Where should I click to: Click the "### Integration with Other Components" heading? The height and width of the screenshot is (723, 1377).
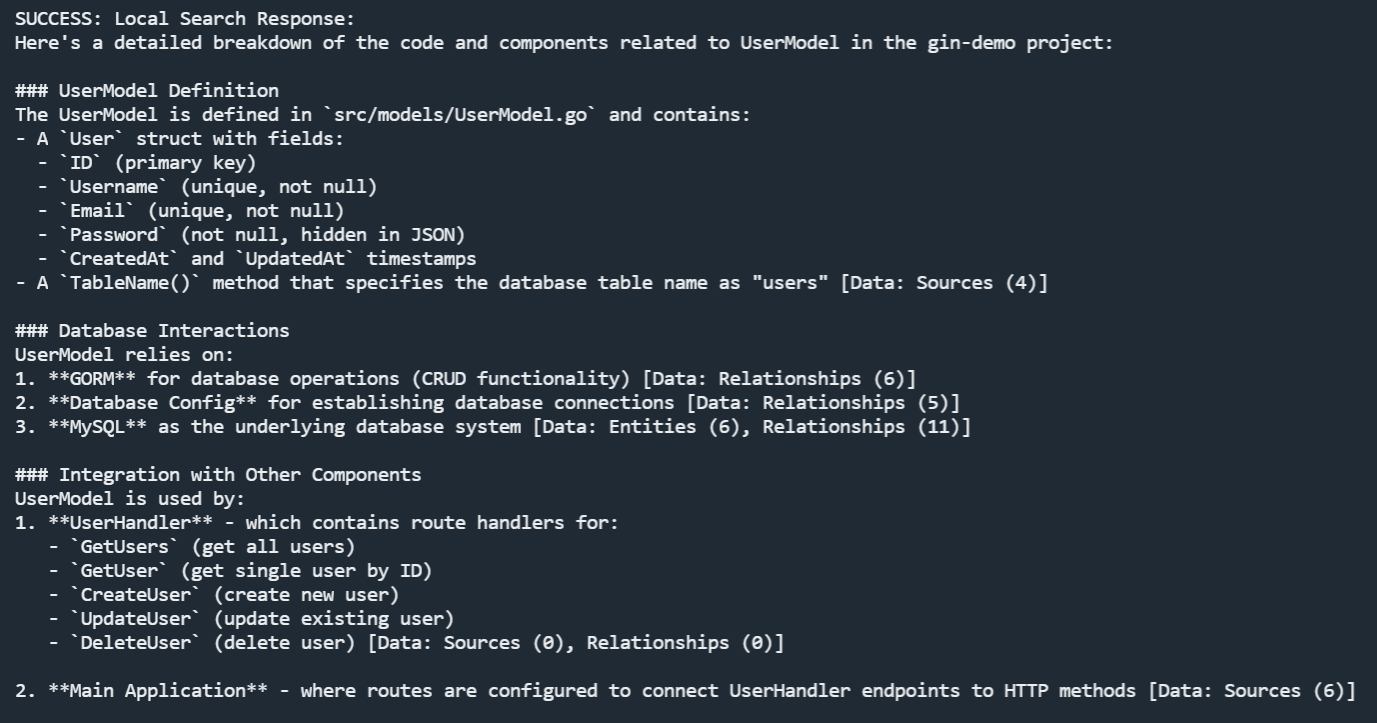point(218,475)
